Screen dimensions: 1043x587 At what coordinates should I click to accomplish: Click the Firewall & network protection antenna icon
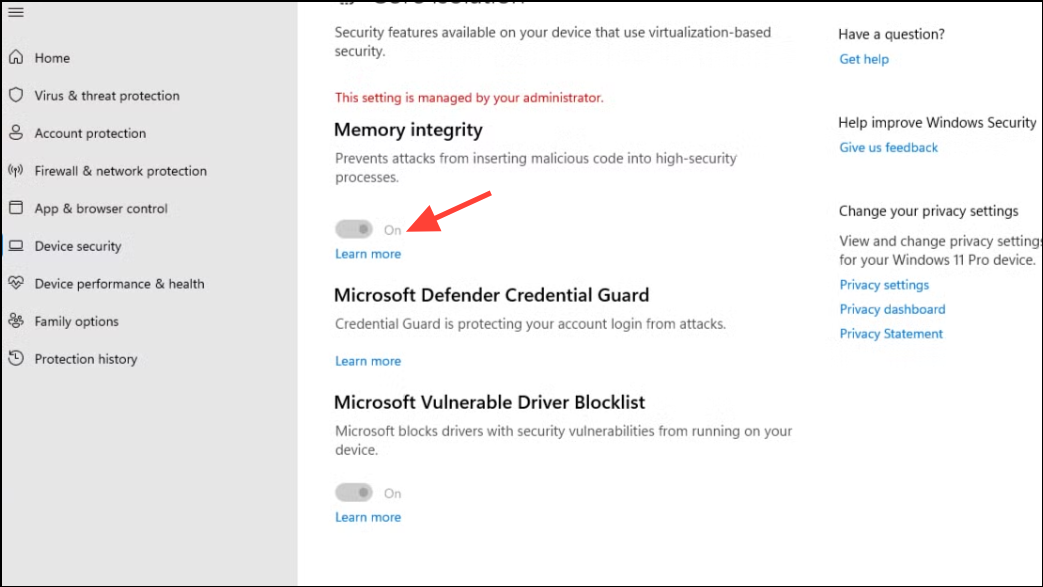pos(16,170)
